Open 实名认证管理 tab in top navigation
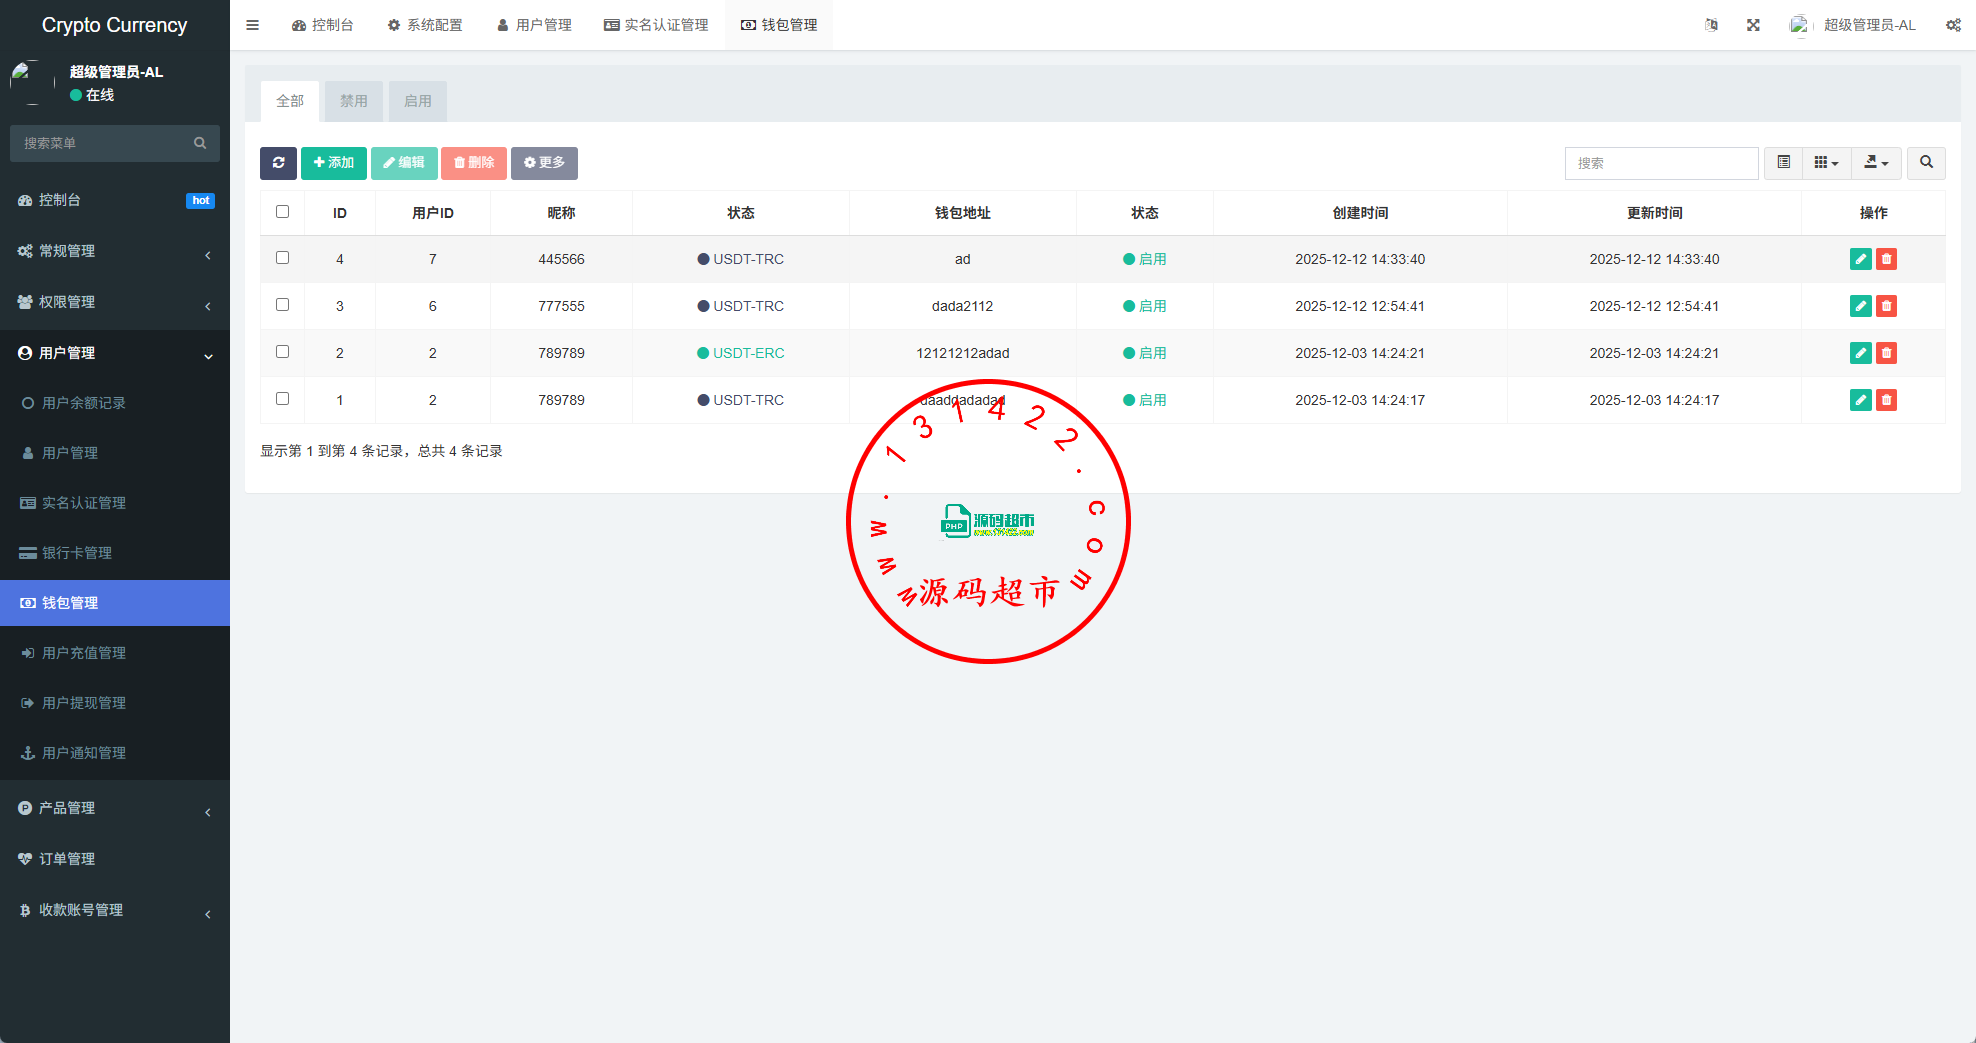This screenshot has width=1976, height=1043. pyautogui.click(x=656, y=25)
